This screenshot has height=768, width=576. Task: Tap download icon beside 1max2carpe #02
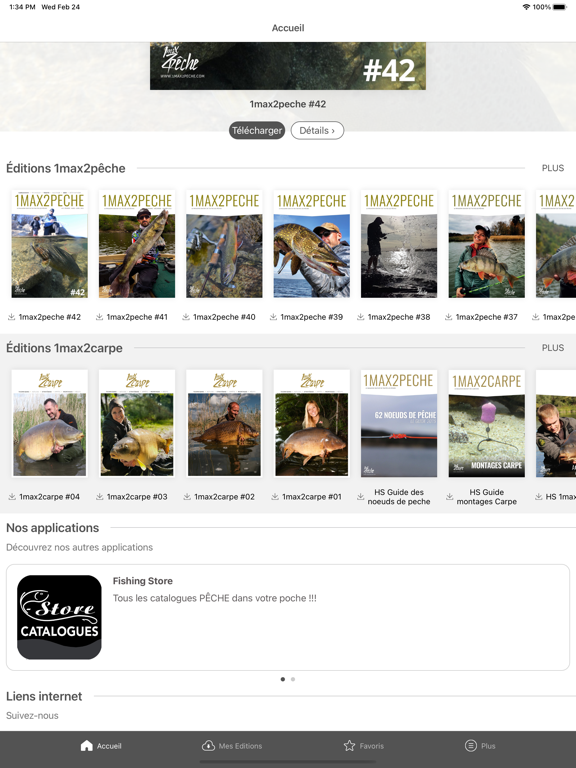(187, 497)
